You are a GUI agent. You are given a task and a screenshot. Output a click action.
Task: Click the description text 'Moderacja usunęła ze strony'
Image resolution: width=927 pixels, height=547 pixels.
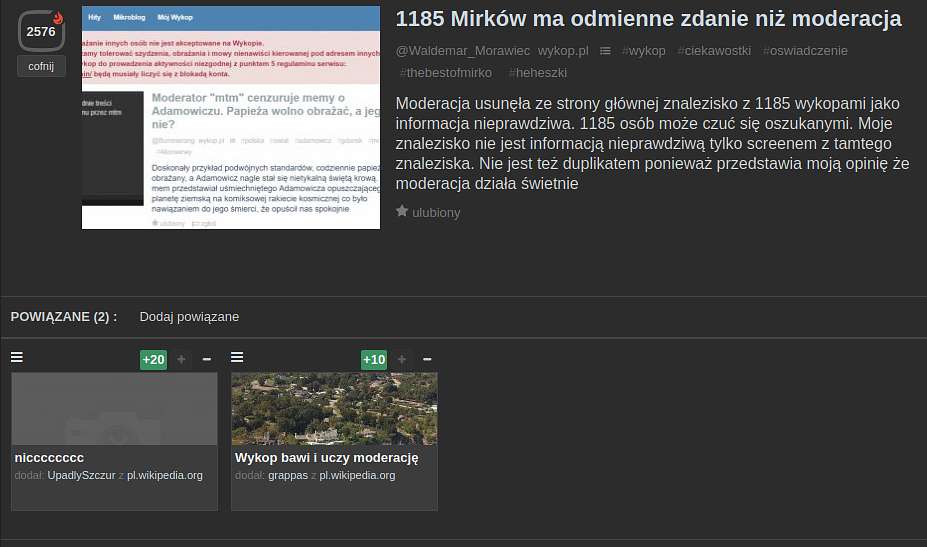tap(652, 144)
